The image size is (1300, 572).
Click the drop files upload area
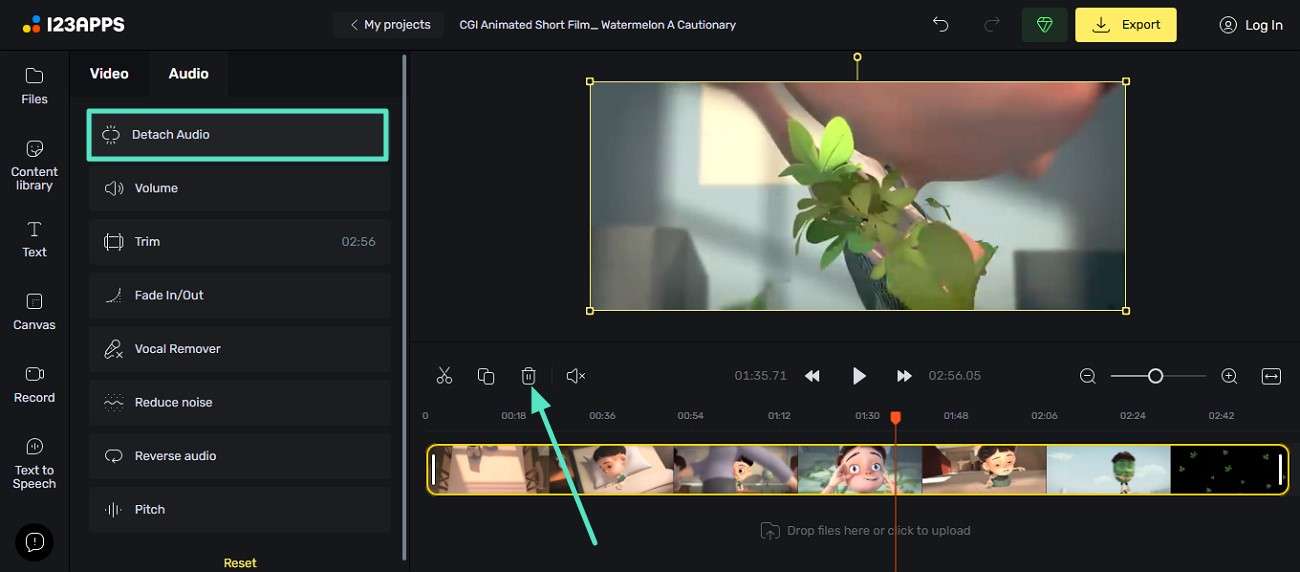click(x=865, y=531)
